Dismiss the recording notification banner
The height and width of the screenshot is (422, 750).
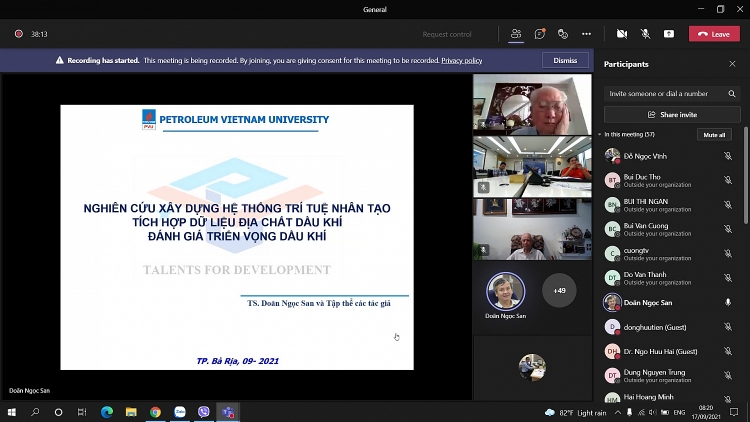pos(565,60)
